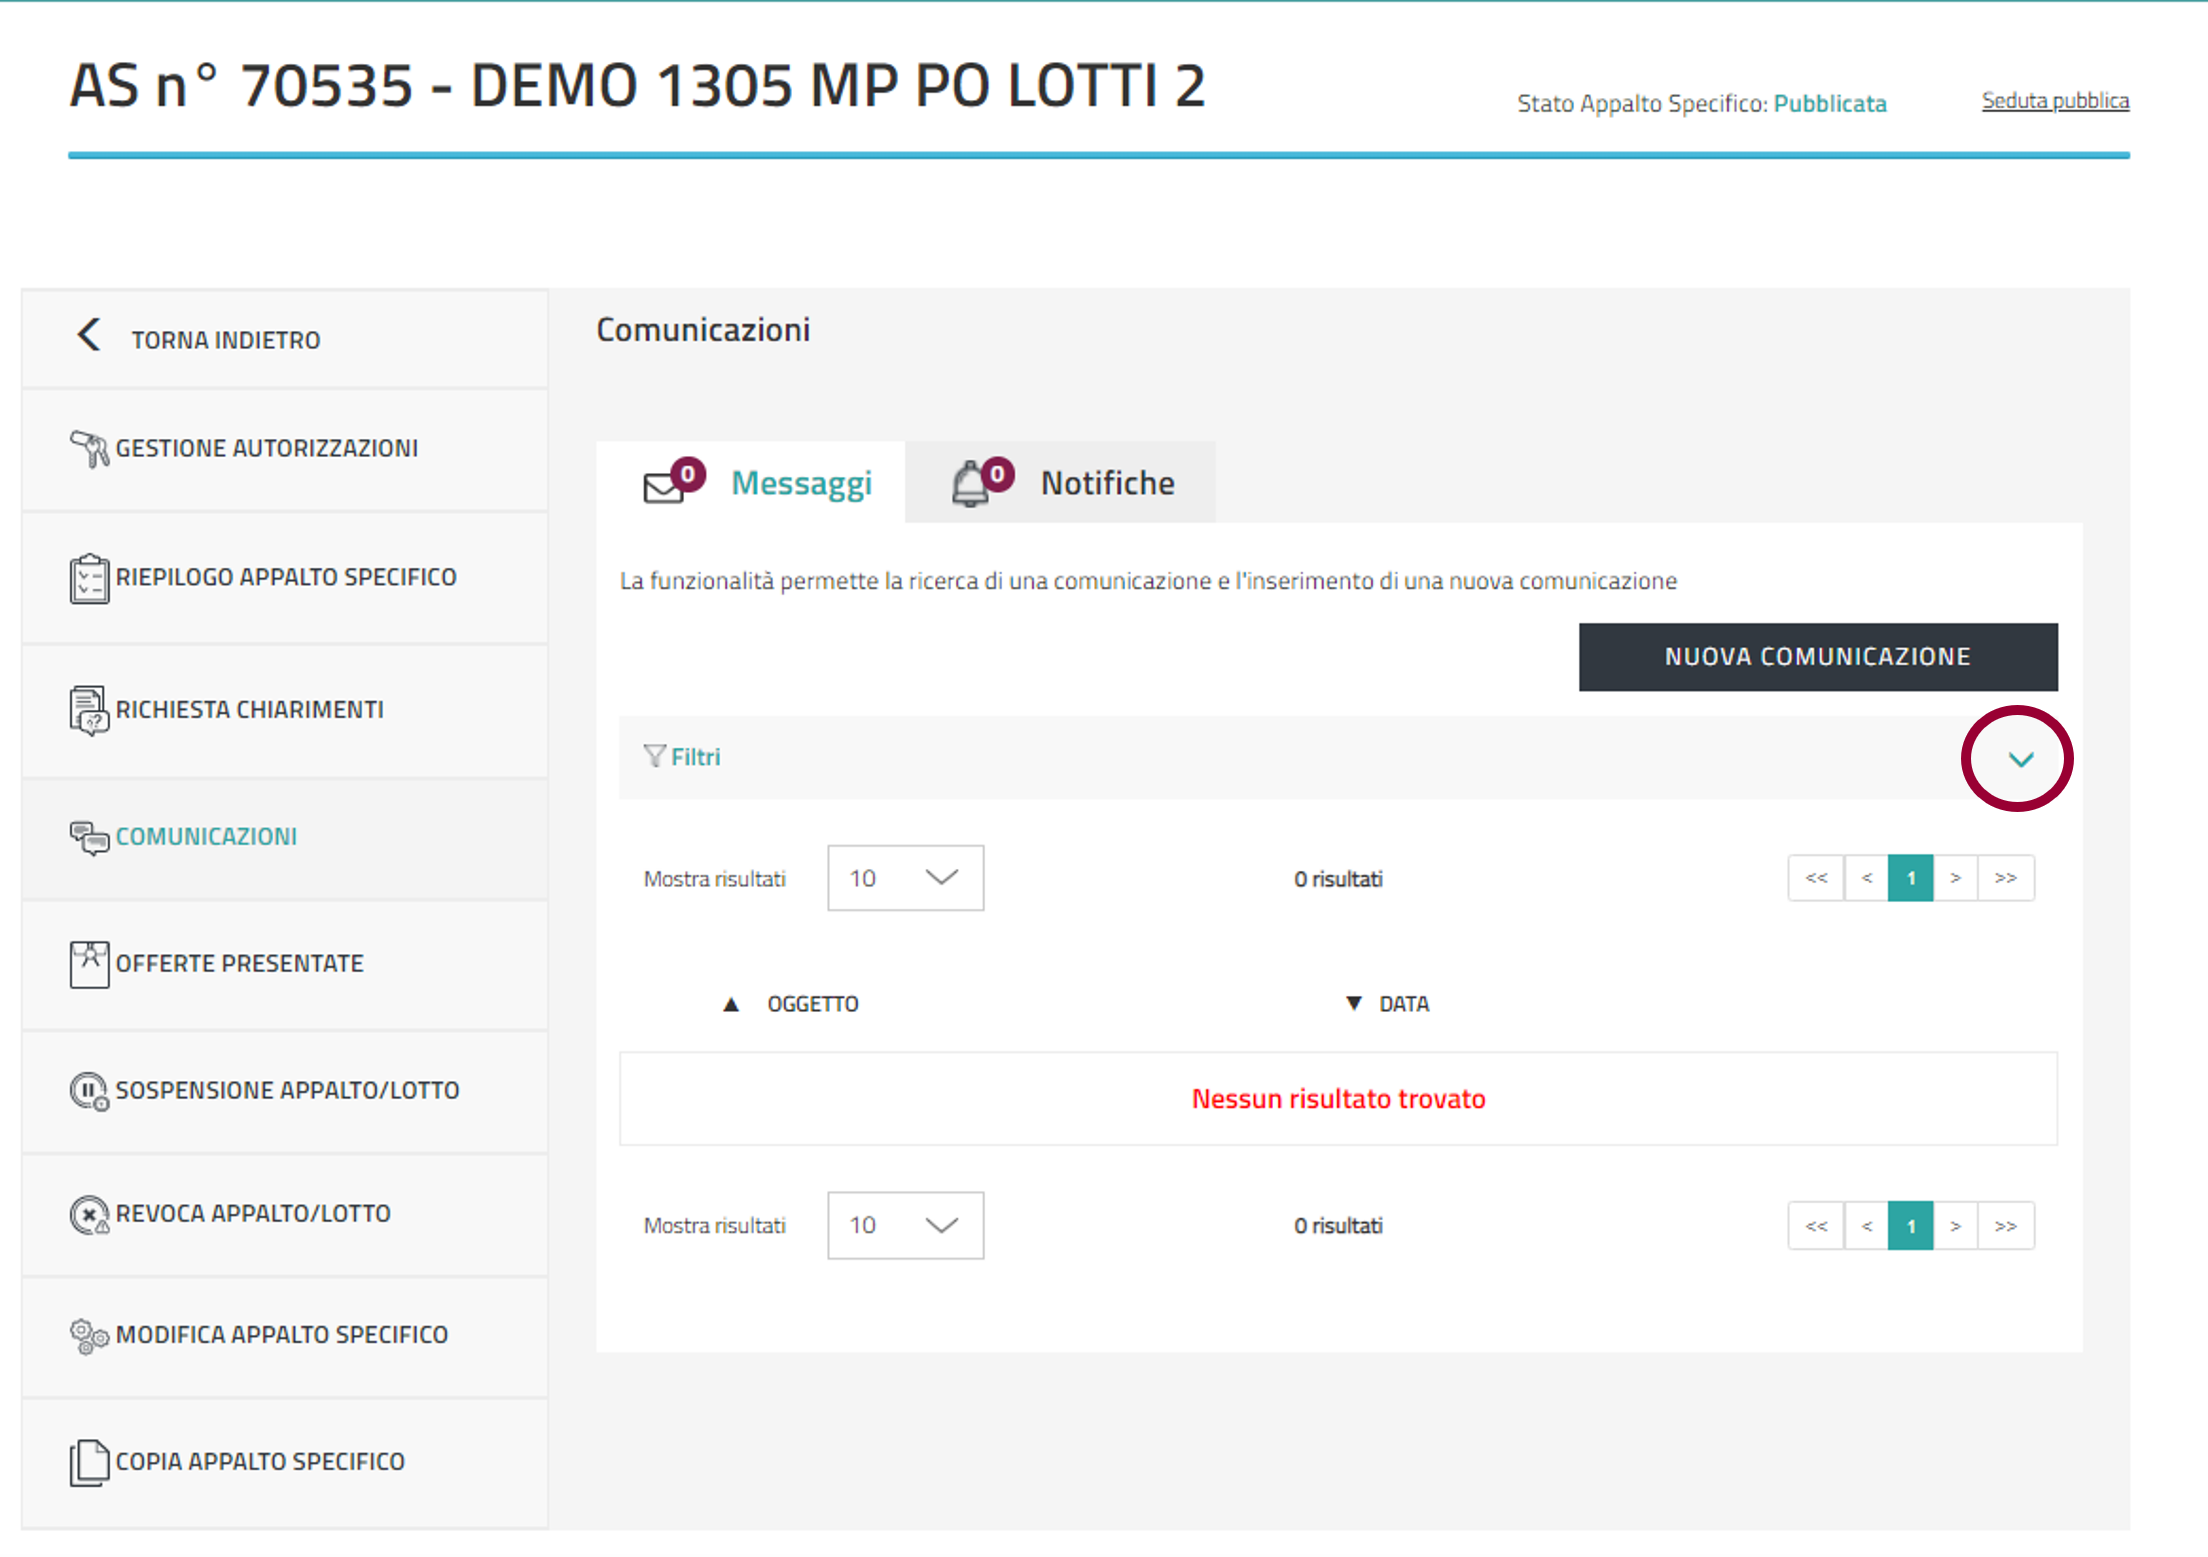Click the Copia Appalto Specifico page icon
The width and height of the screenshot is (2208, 1557).
(89, 1462)
